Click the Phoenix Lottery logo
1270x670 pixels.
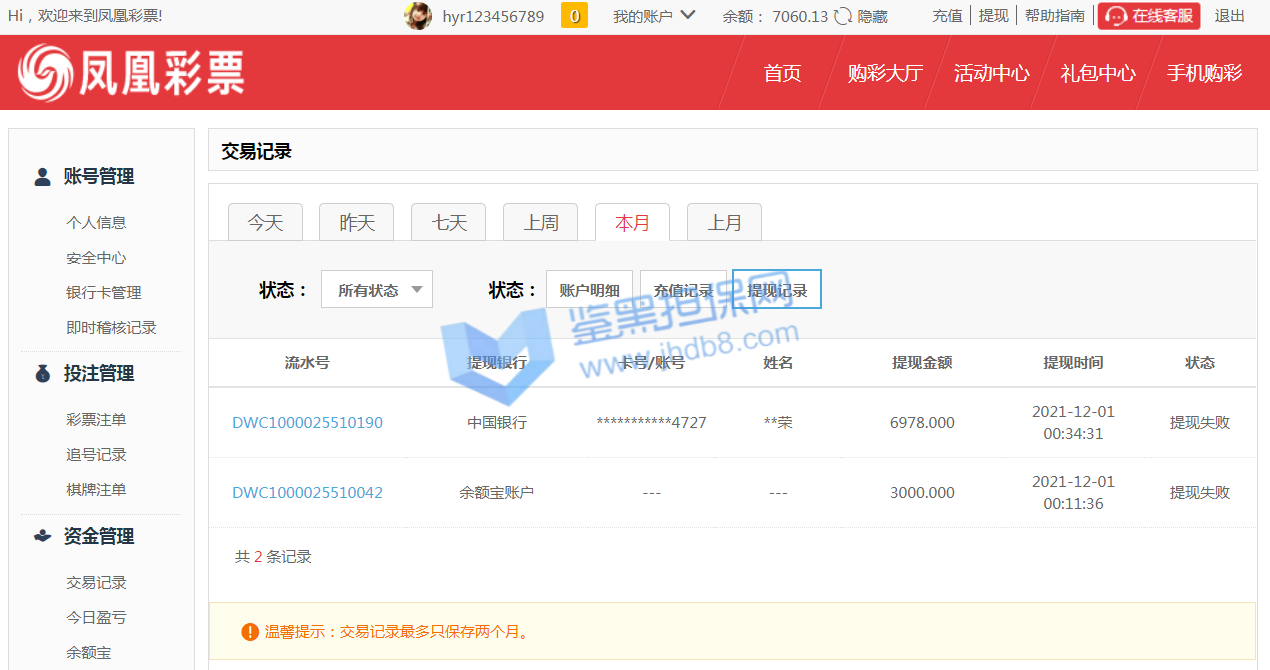[x=131, y=73]
